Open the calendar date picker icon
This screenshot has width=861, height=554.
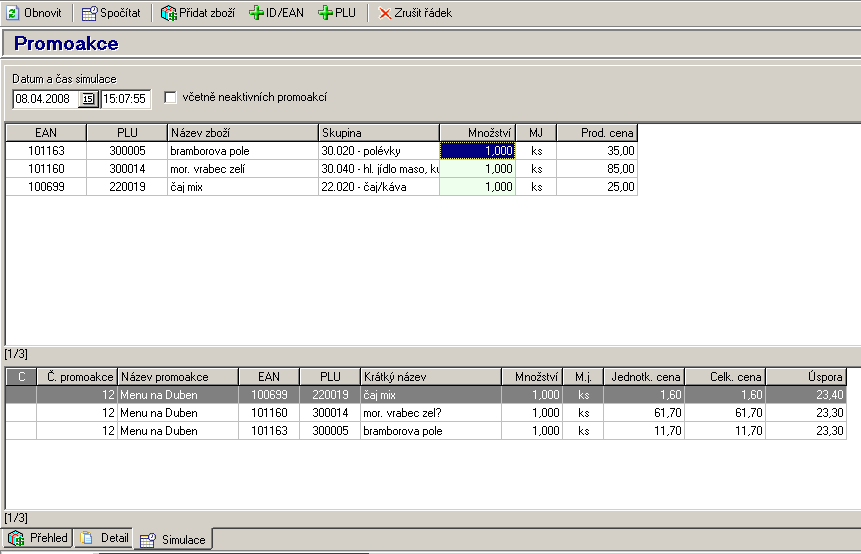pos(88,99)
